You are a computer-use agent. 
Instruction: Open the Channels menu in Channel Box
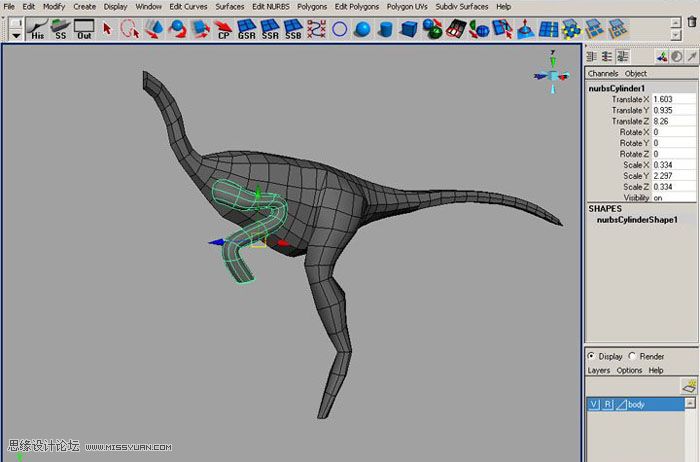click(x=603, y=73)
